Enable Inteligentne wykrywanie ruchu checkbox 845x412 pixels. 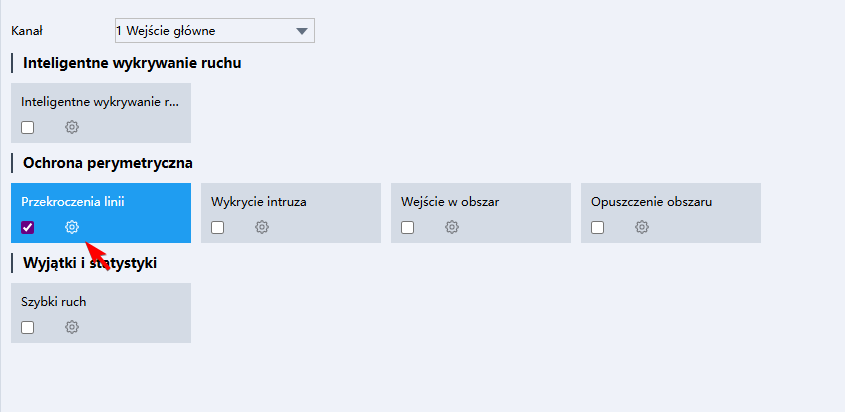28,127
